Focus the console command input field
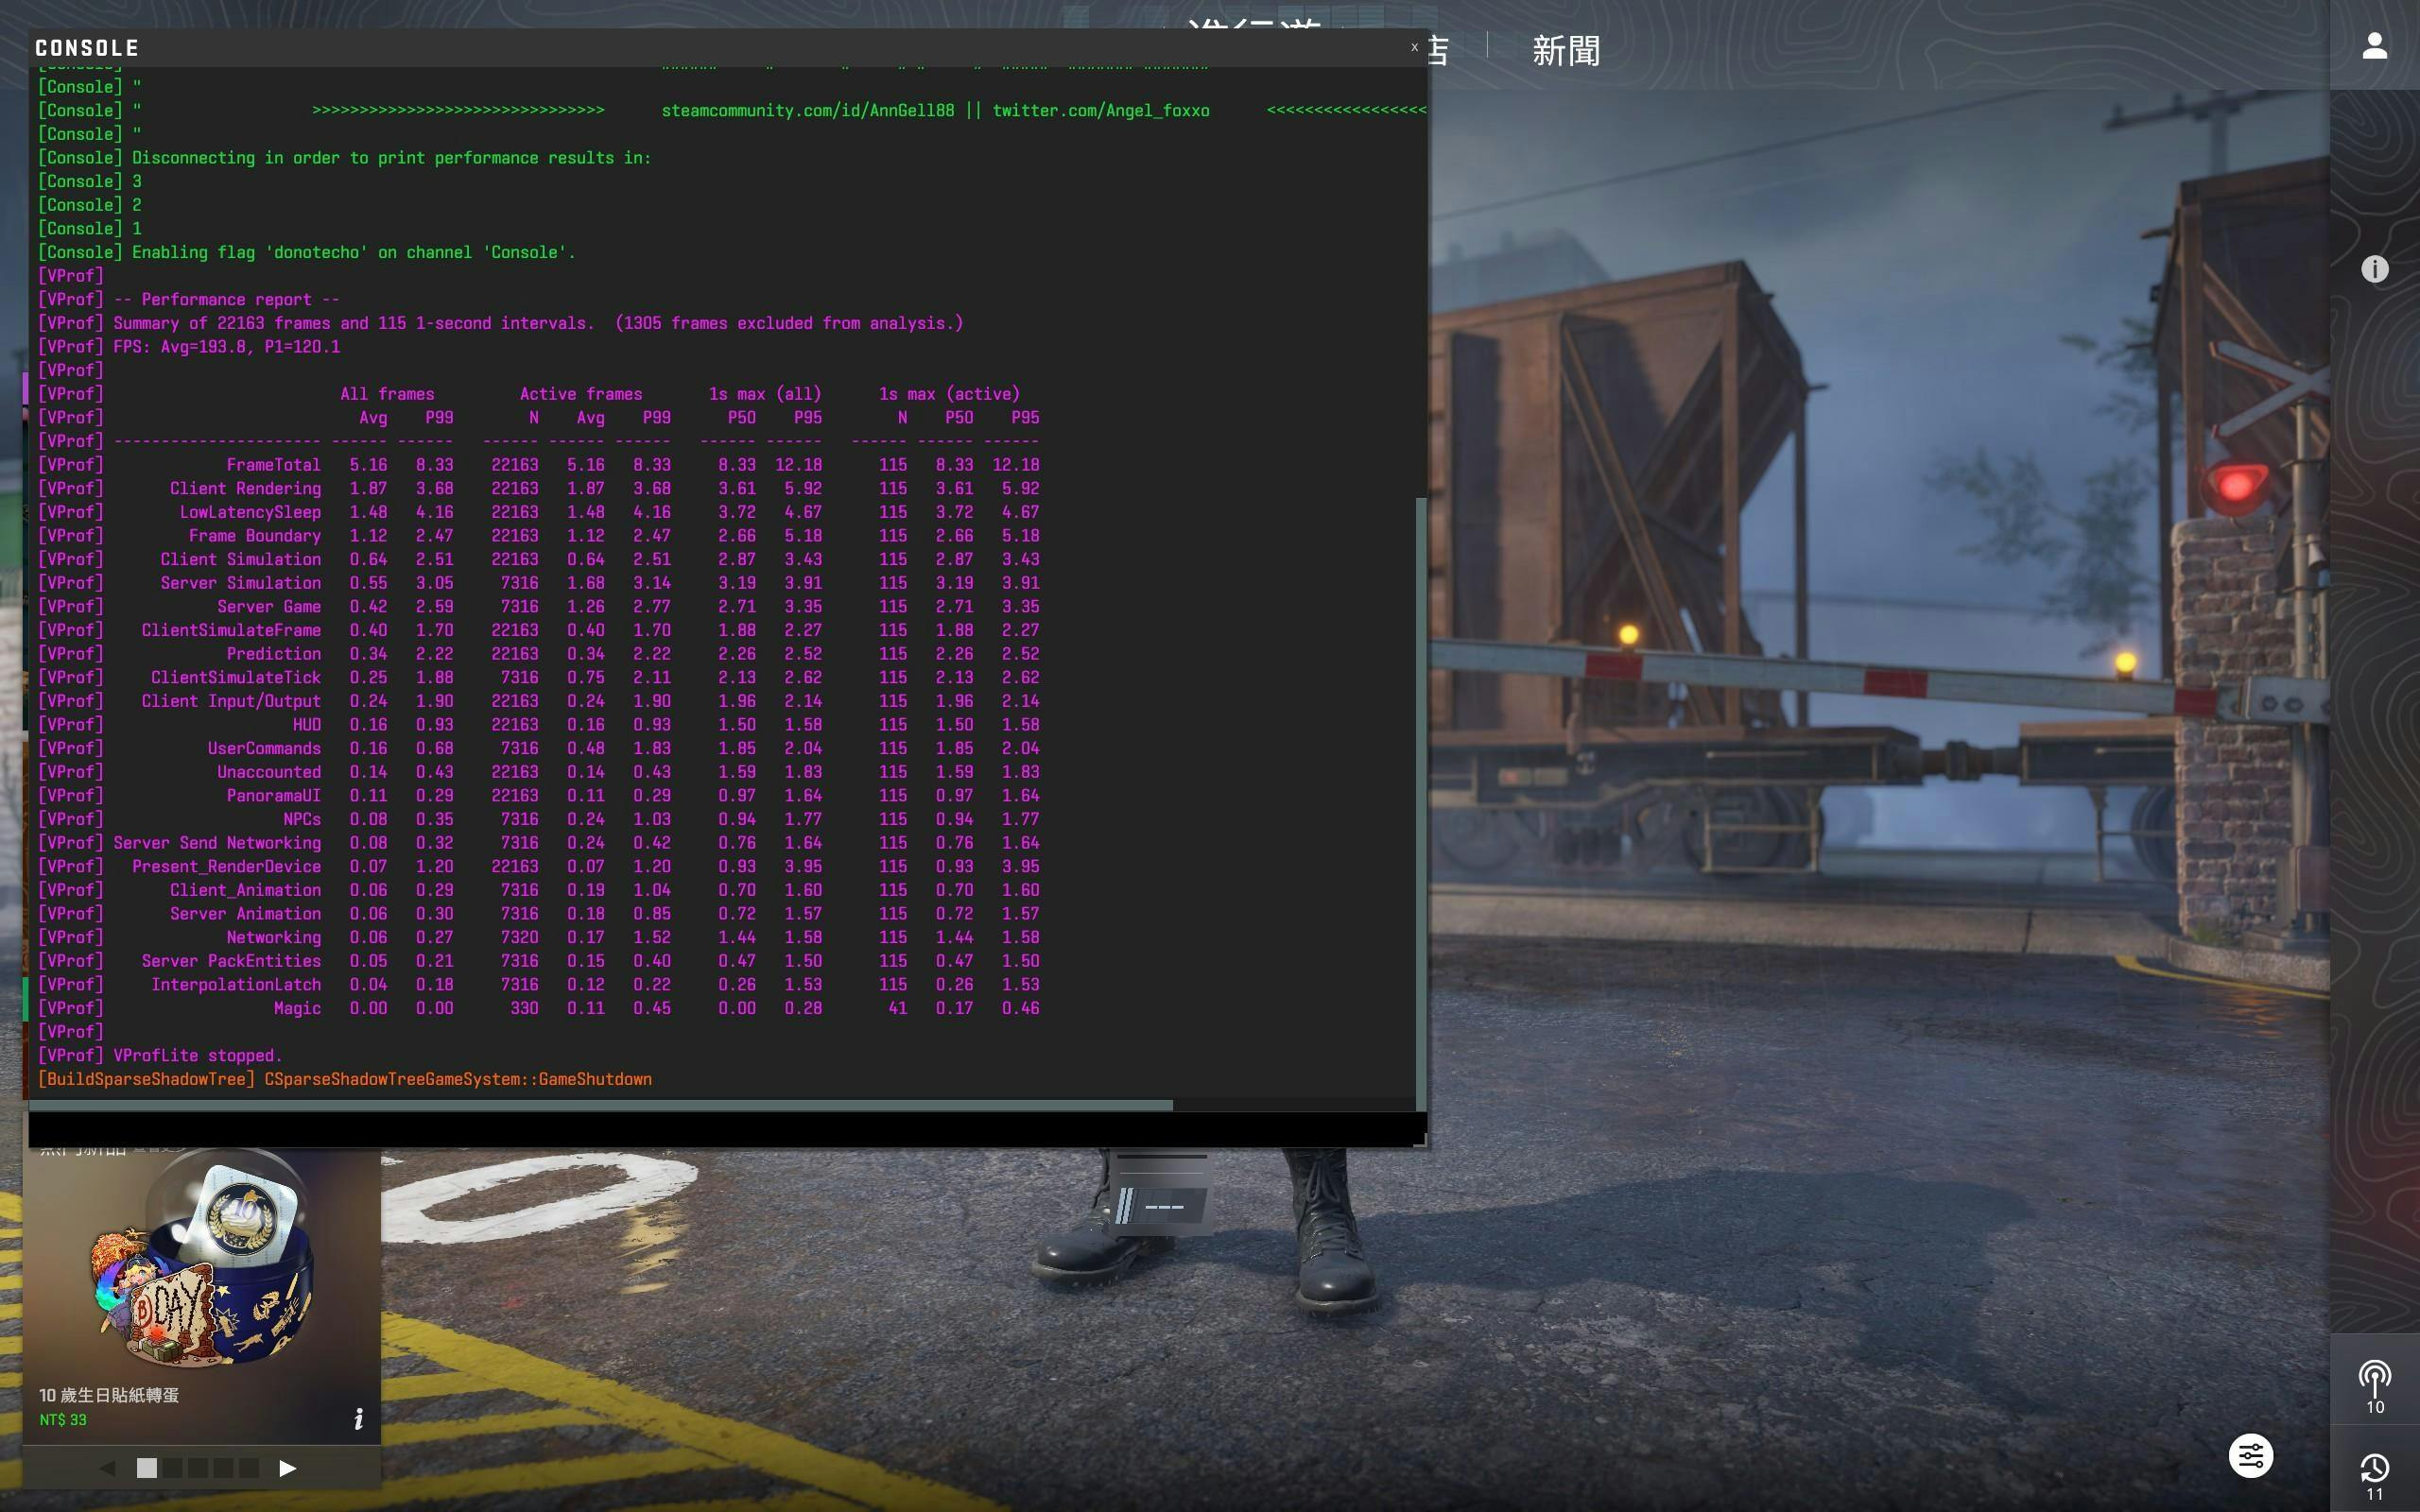Viewport: 2420px width, 1512px height. [x=720, y=1129]
